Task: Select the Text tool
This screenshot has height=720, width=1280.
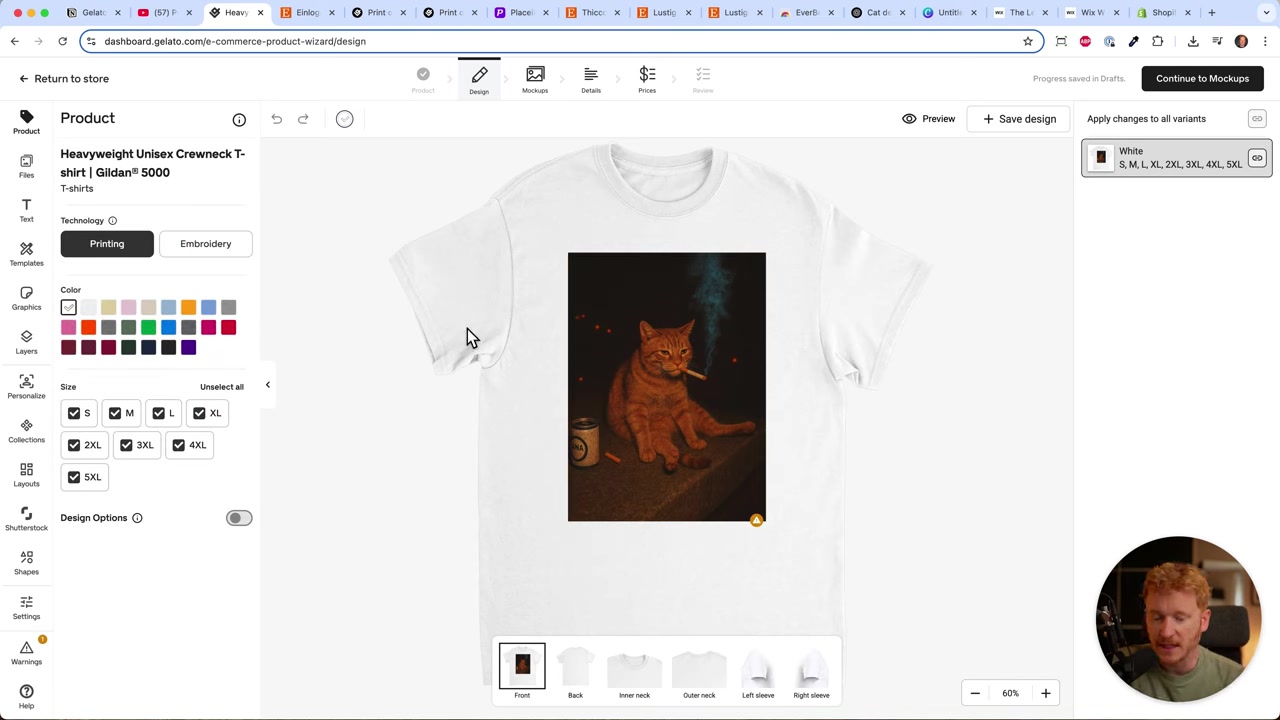Action: pos(26,210)
